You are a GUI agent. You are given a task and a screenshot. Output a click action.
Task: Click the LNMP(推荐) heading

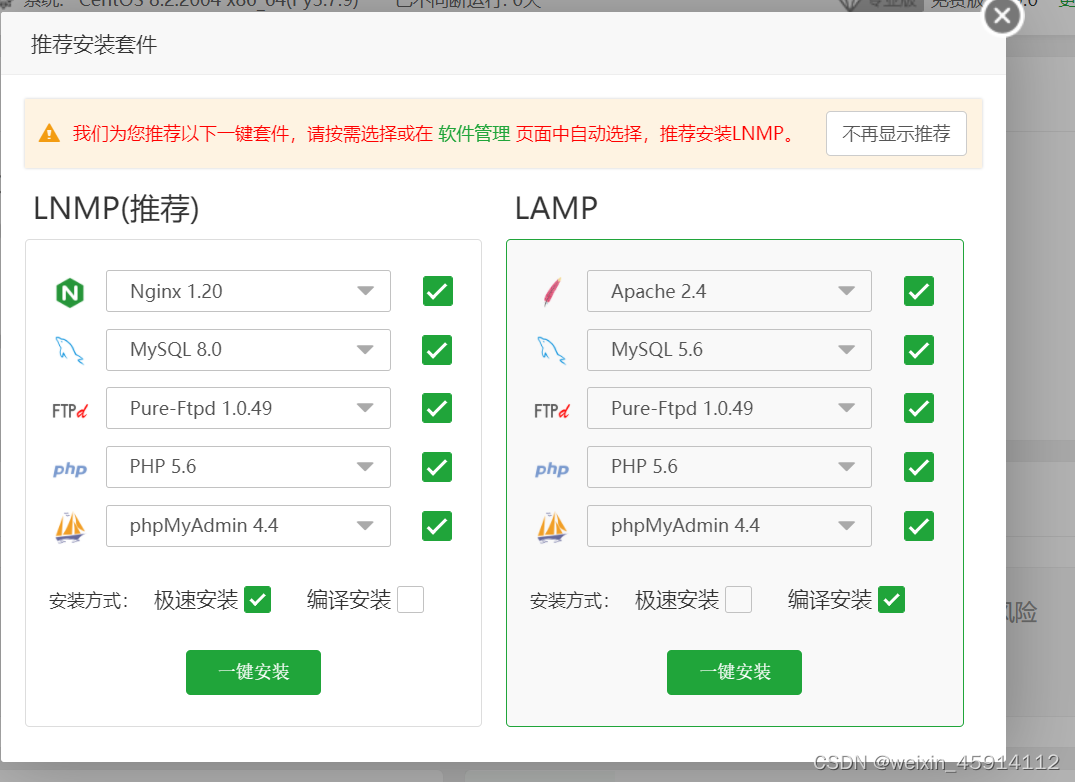[x=116, y=208]
